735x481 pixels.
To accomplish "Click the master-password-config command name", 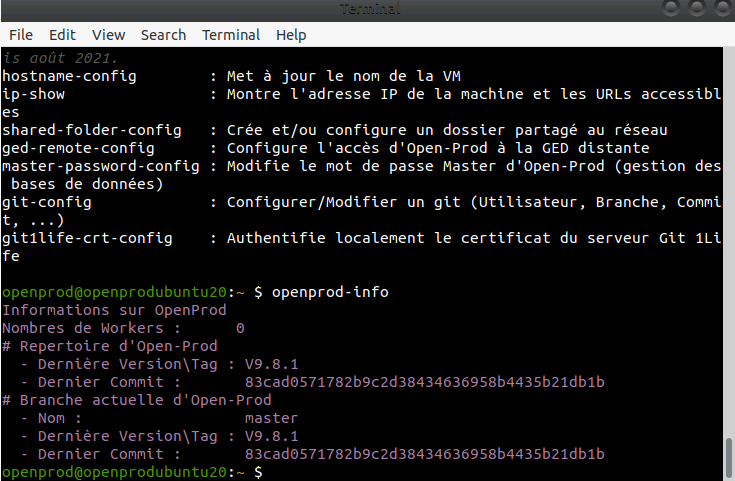I will (100, 166).
